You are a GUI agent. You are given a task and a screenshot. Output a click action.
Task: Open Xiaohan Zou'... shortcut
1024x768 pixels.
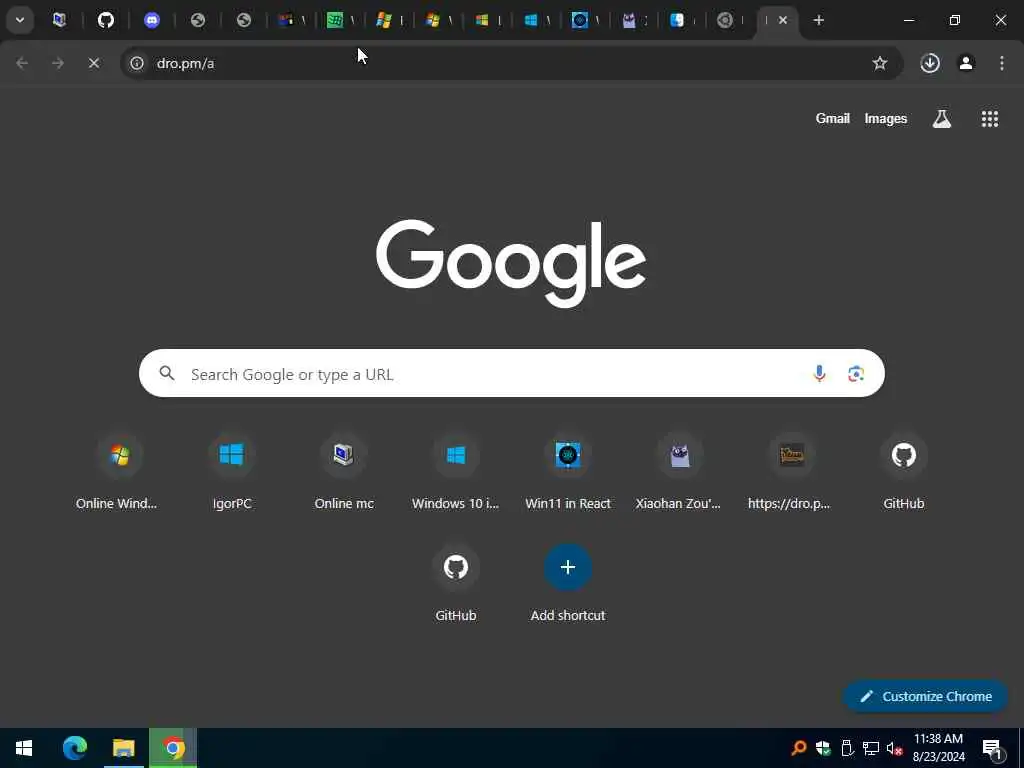coord(679,472)
